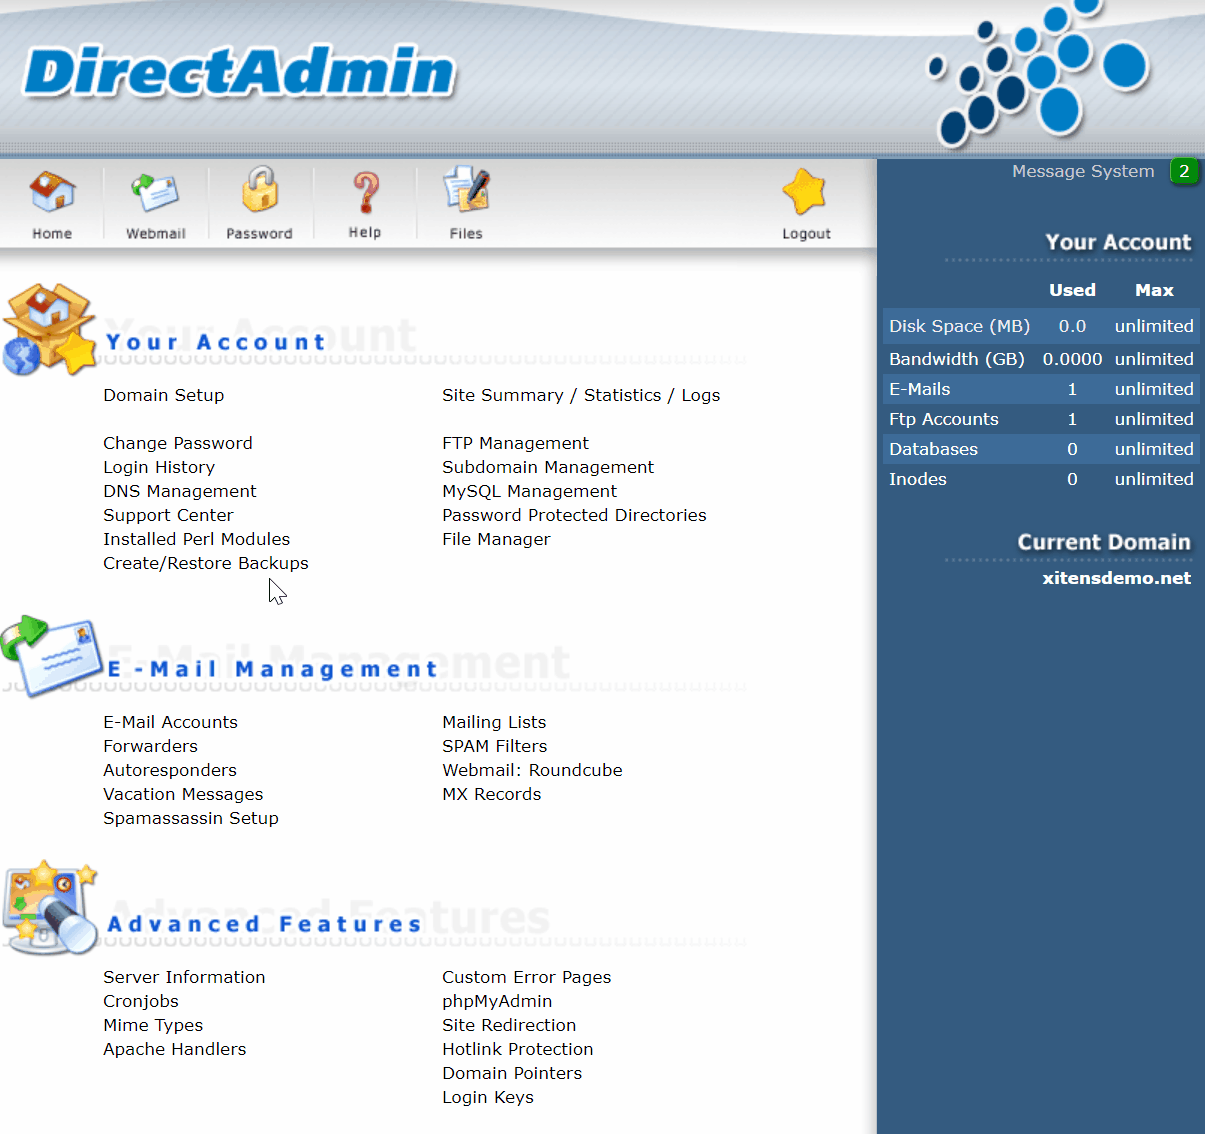Open Domain Setup
This screenshot has width=1205, height=1134.
click(x=164, y=395)
